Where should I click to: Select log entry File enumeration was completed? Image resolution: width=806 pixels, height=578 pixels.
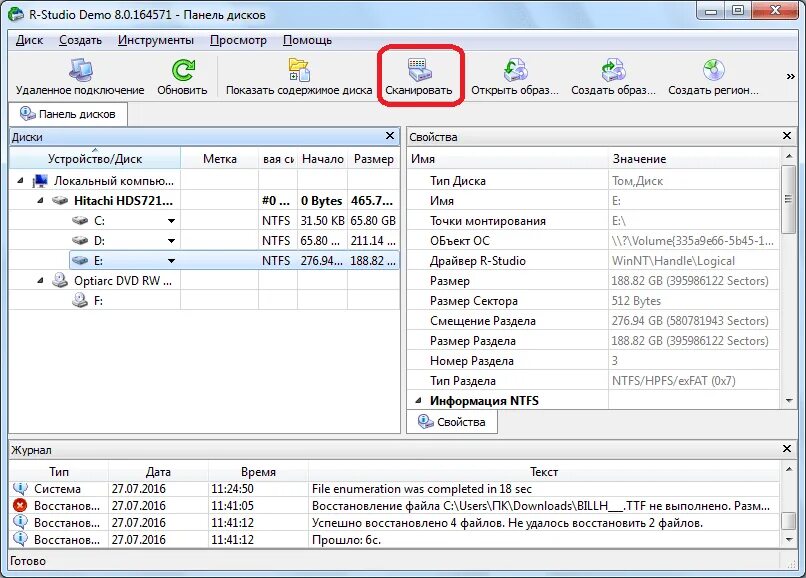click(394, 489)
